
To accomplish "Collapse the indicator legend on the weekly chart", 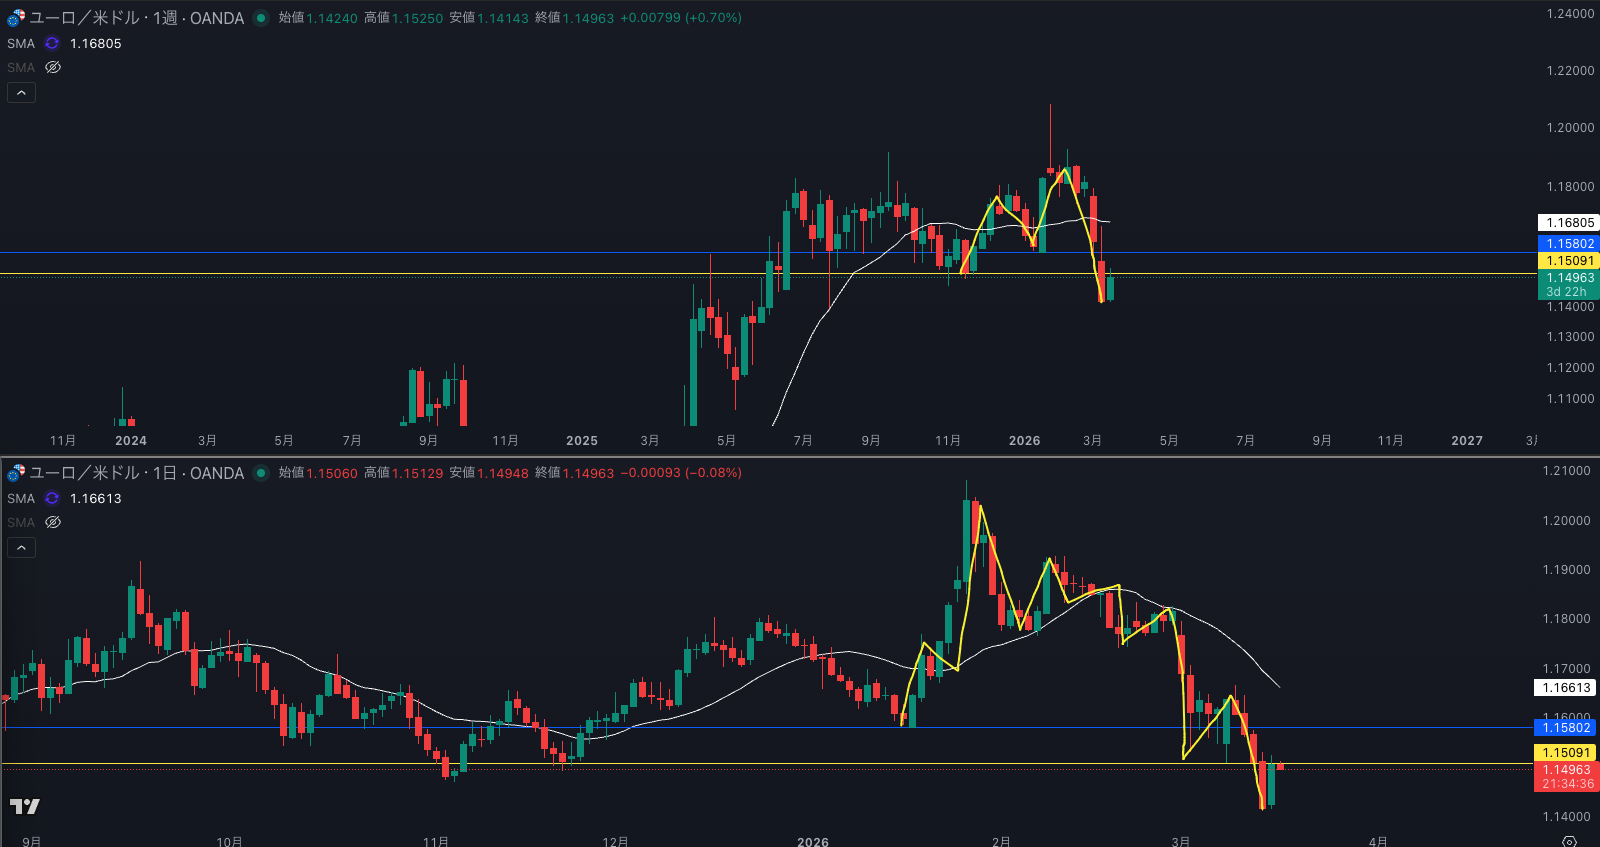I will 21,93.
